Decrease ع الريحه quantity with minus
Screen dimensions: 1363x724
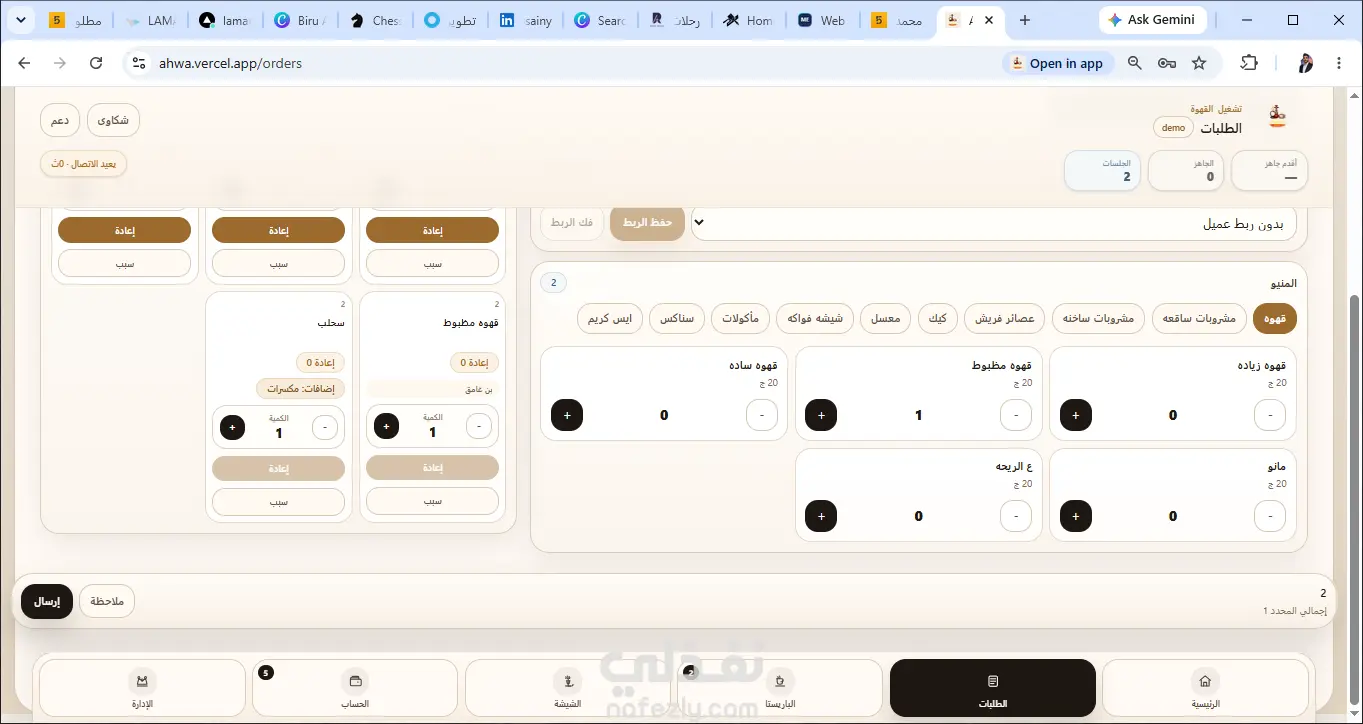pyautogui.click(x=1016, y=516)
